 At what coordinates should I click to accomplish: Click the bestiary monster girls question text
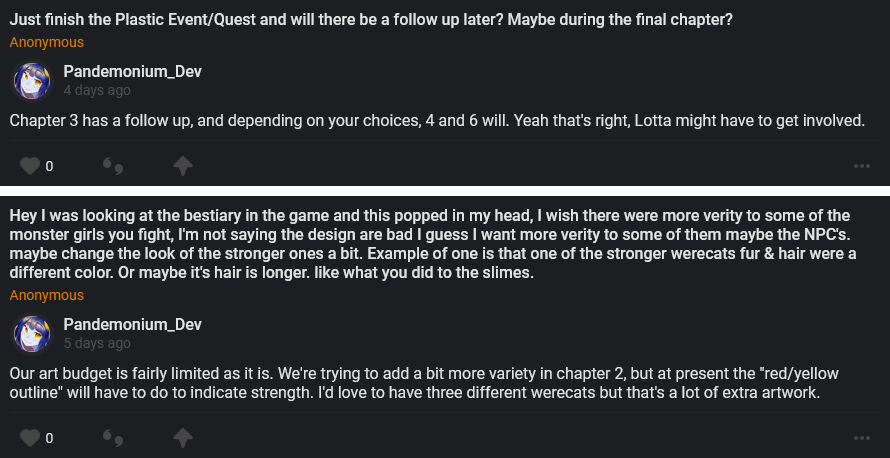tap(430, 243)
